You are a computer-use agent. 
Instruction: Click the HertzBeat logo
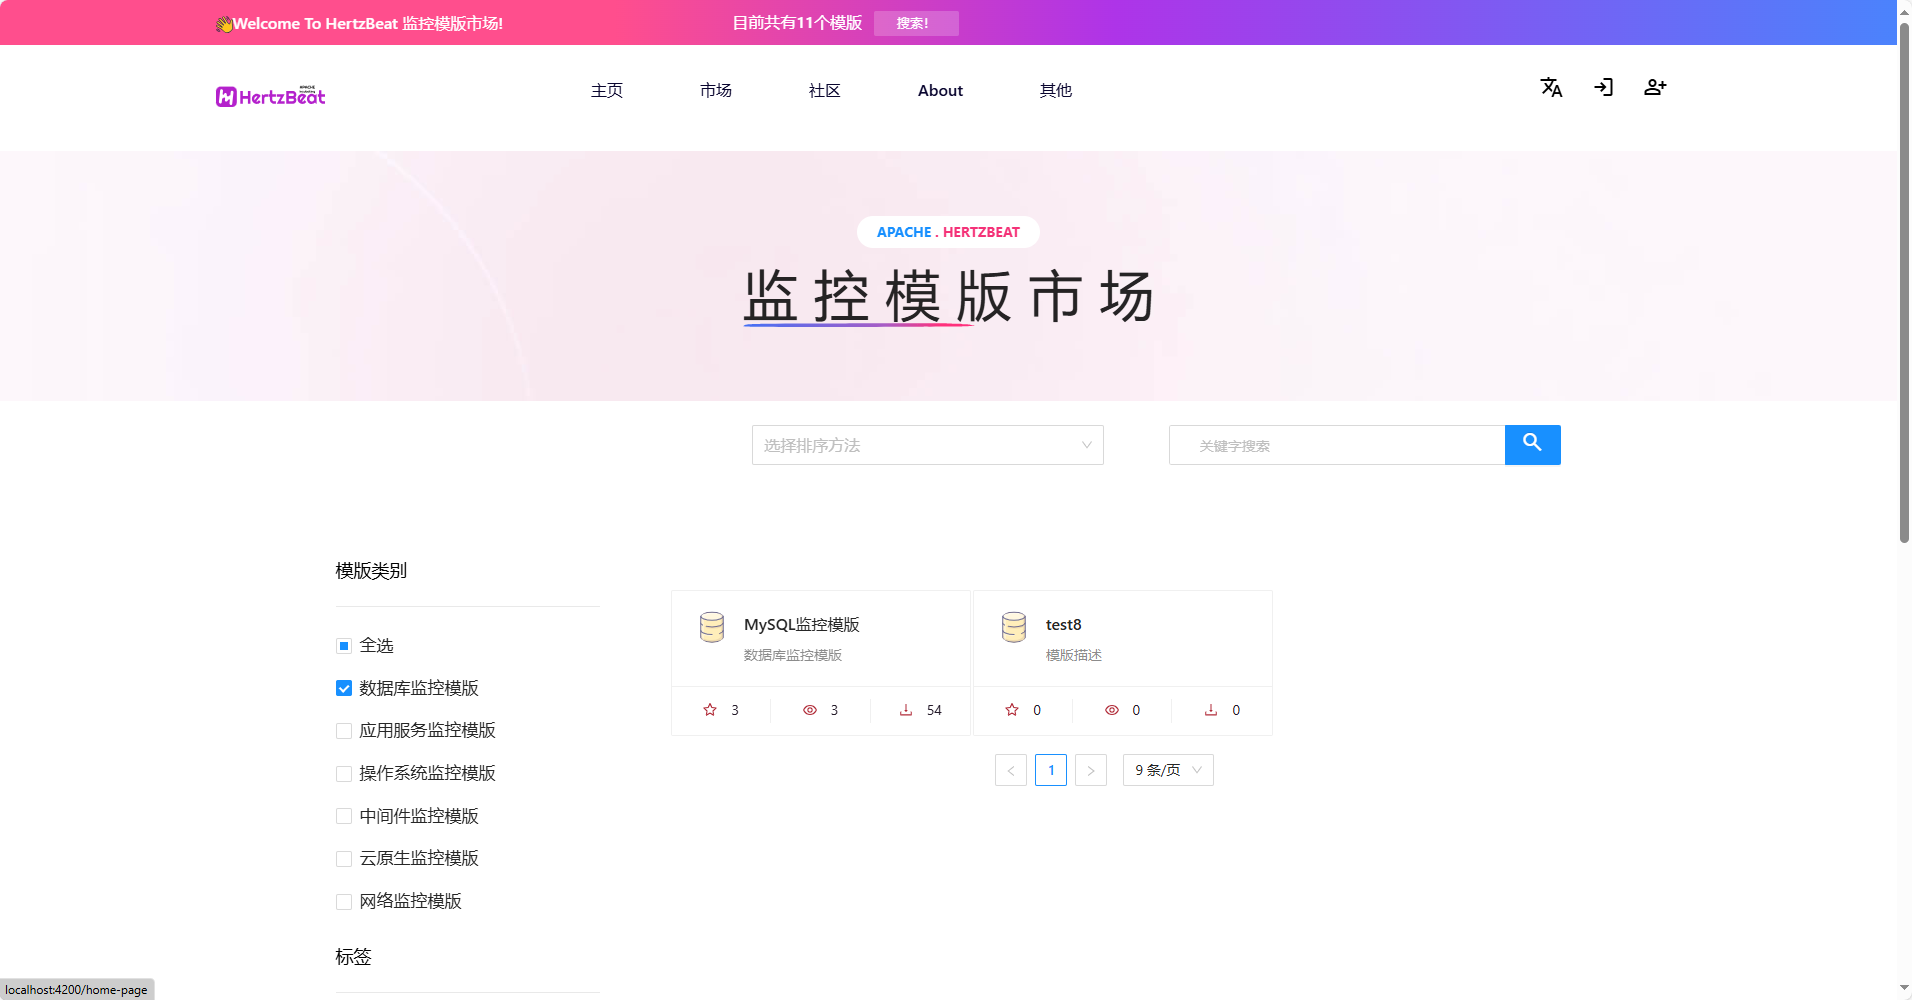tap(271, 96)
